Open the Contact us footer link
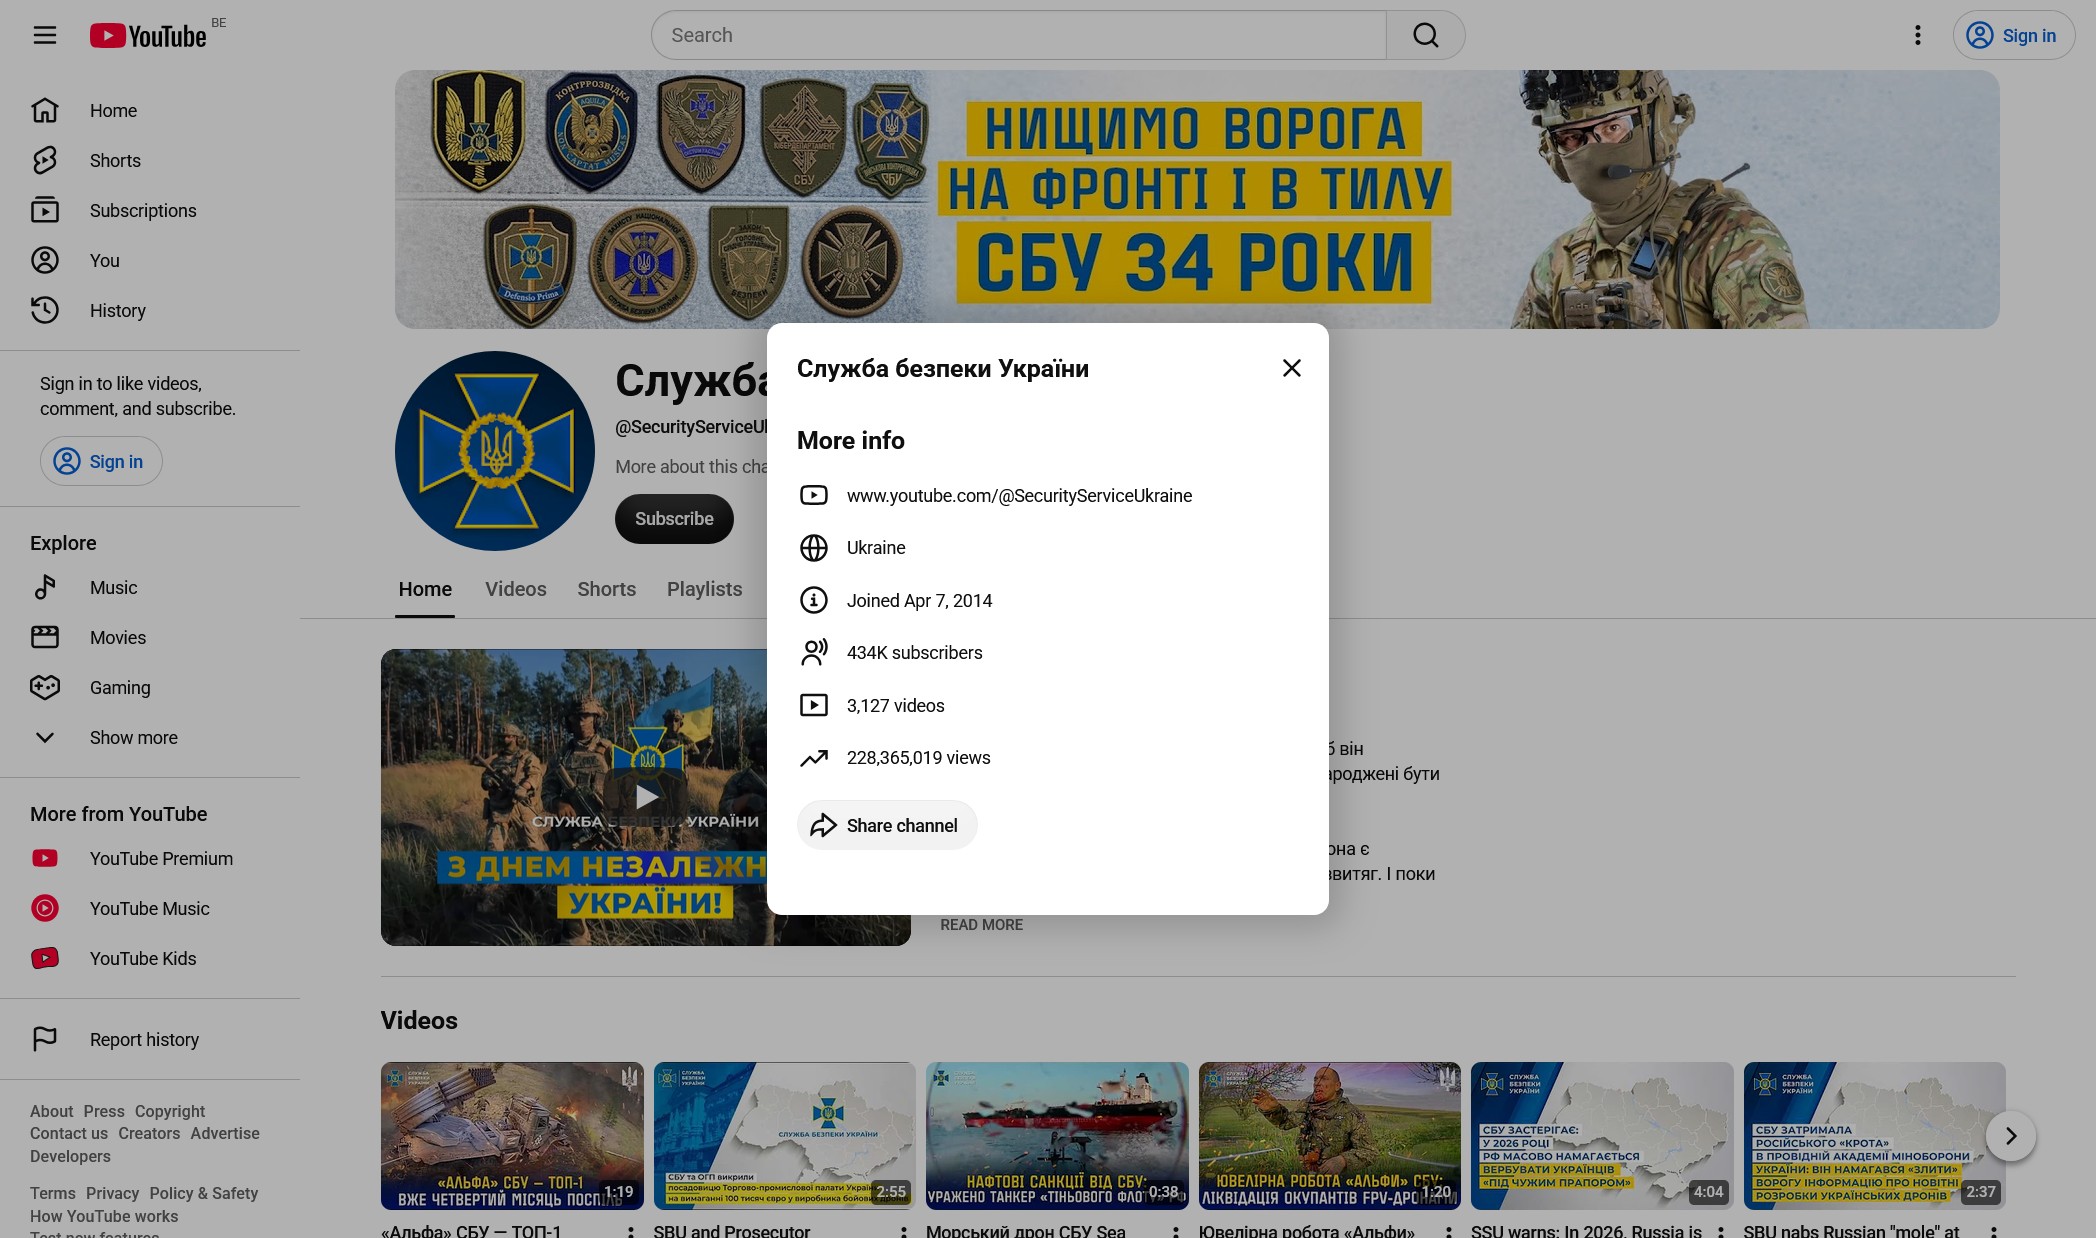 (x=69, y=1134)
